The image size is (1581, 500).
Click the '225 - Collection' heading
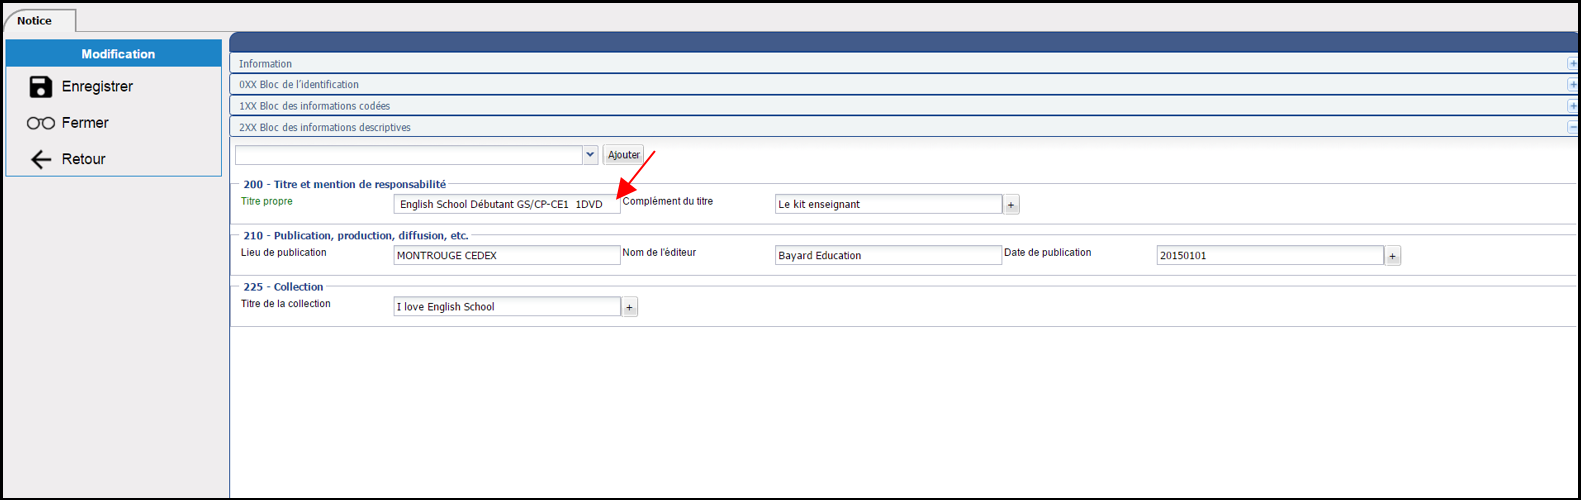(283, 286)
